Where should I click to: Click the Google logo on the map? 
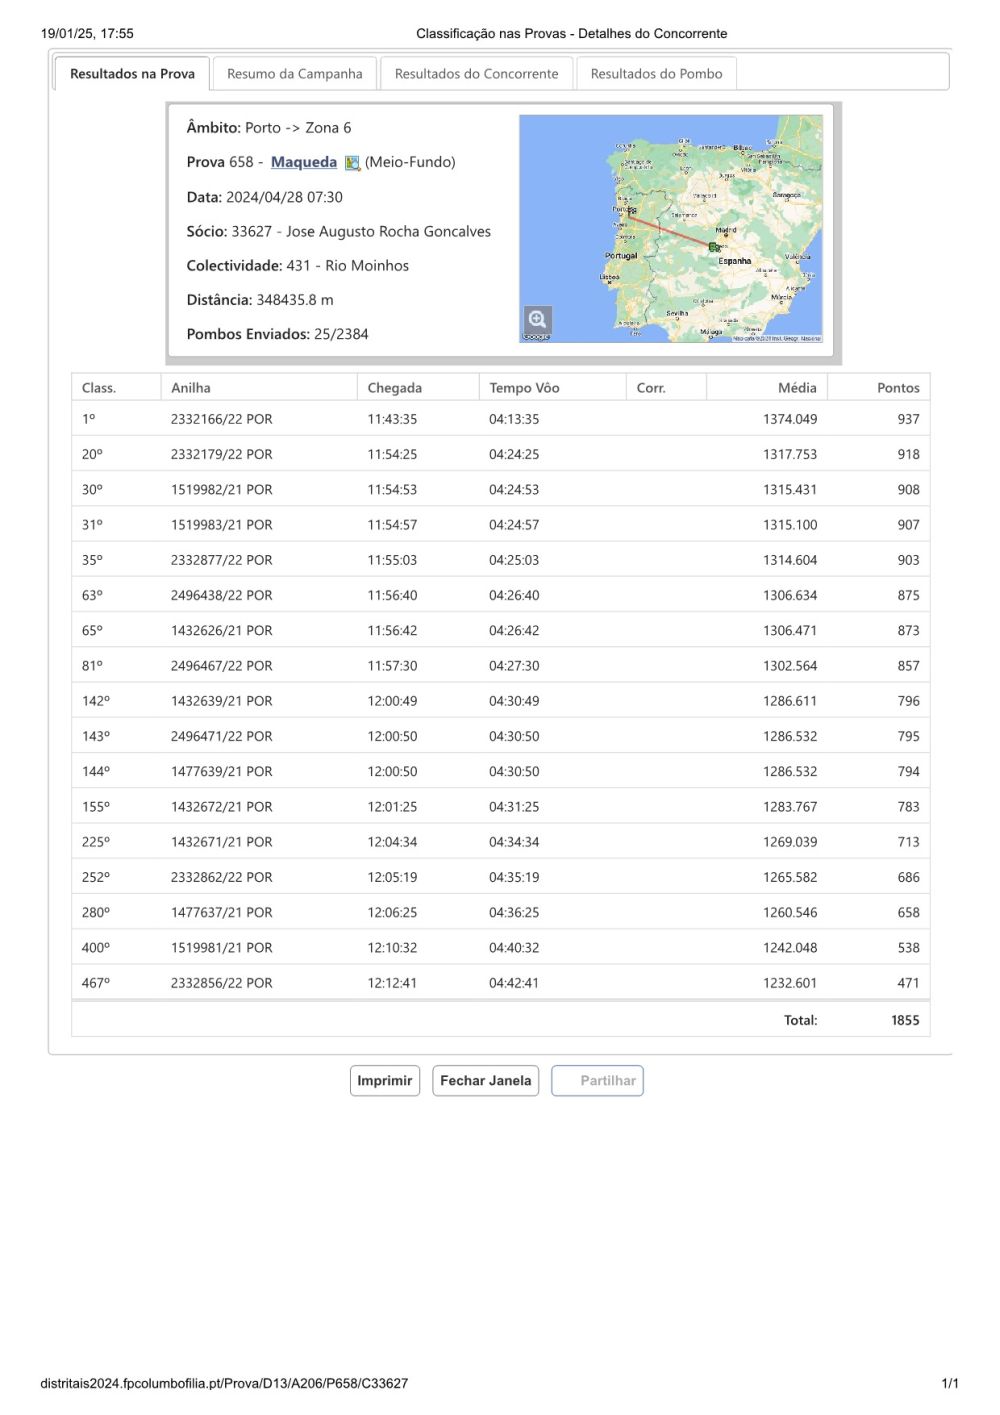pyautogui.click(x=536, y=337)
